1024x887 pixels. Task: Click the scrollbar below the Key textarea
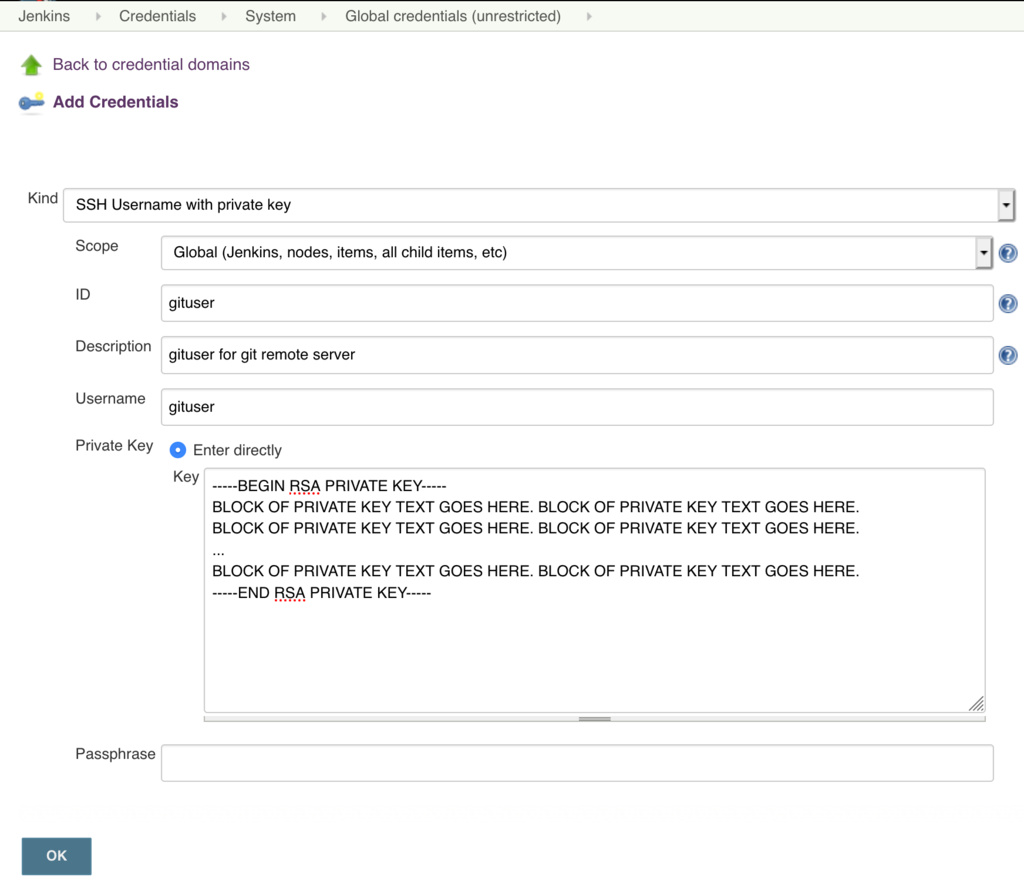pyautogui.click(x=594, y=717)
